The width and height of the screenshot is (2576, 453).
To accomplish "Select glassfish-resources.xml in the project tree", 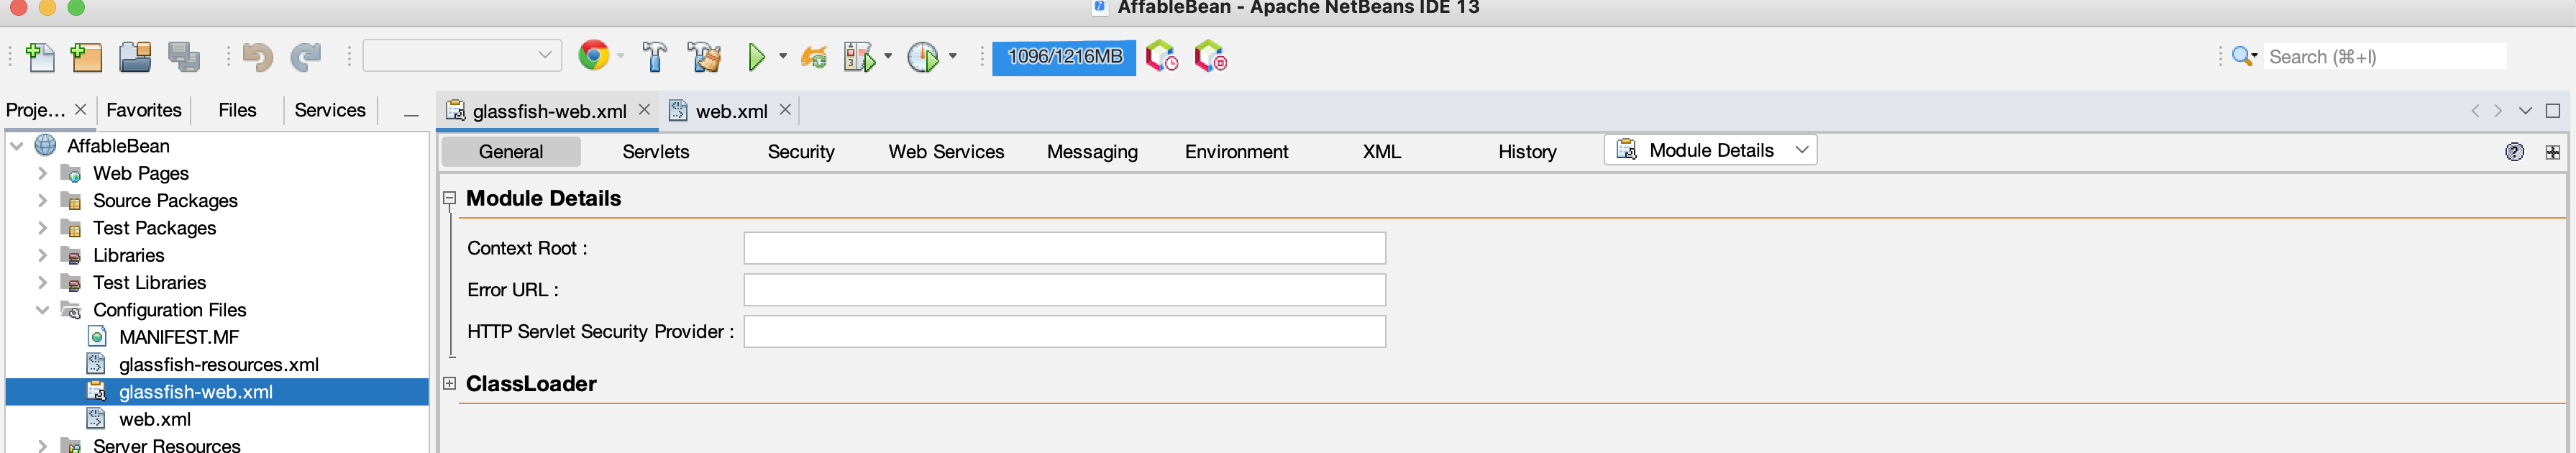I will click(x=219, y=365).
